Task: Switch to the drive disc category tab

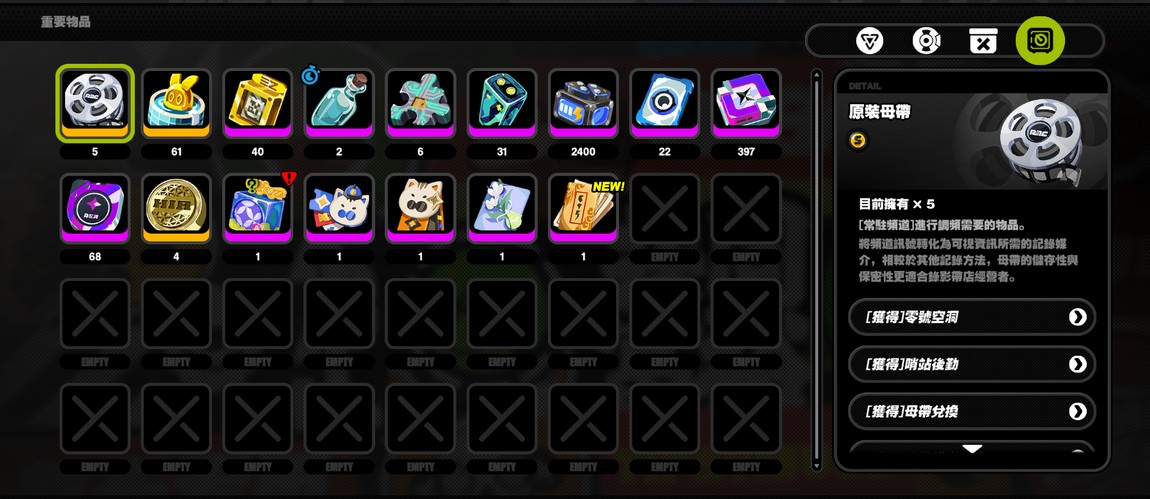Action: [926, 40]
